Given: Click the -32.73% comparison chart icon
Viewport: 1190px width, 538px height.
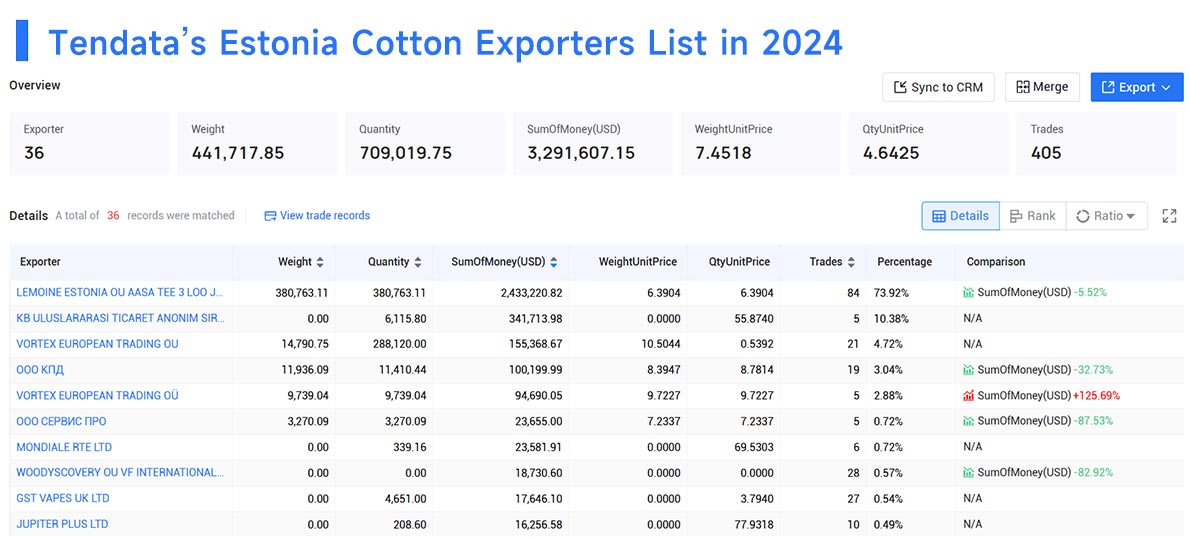Looking at the screenshot, I should point(968,370).
